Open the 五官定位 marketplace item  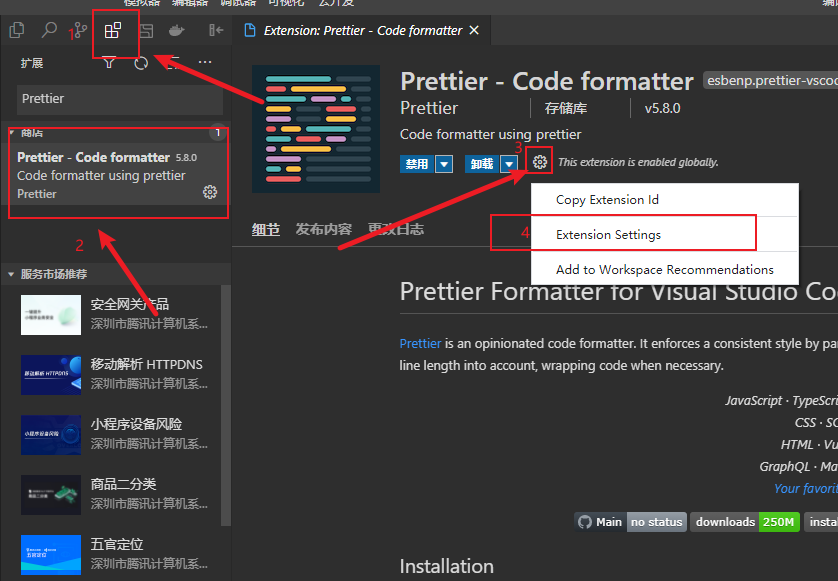[111, 554]
